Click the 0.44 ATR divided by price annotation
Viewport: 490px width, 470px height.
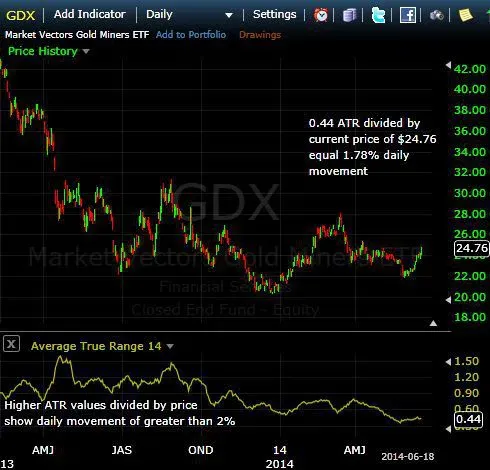click(372, 147)
